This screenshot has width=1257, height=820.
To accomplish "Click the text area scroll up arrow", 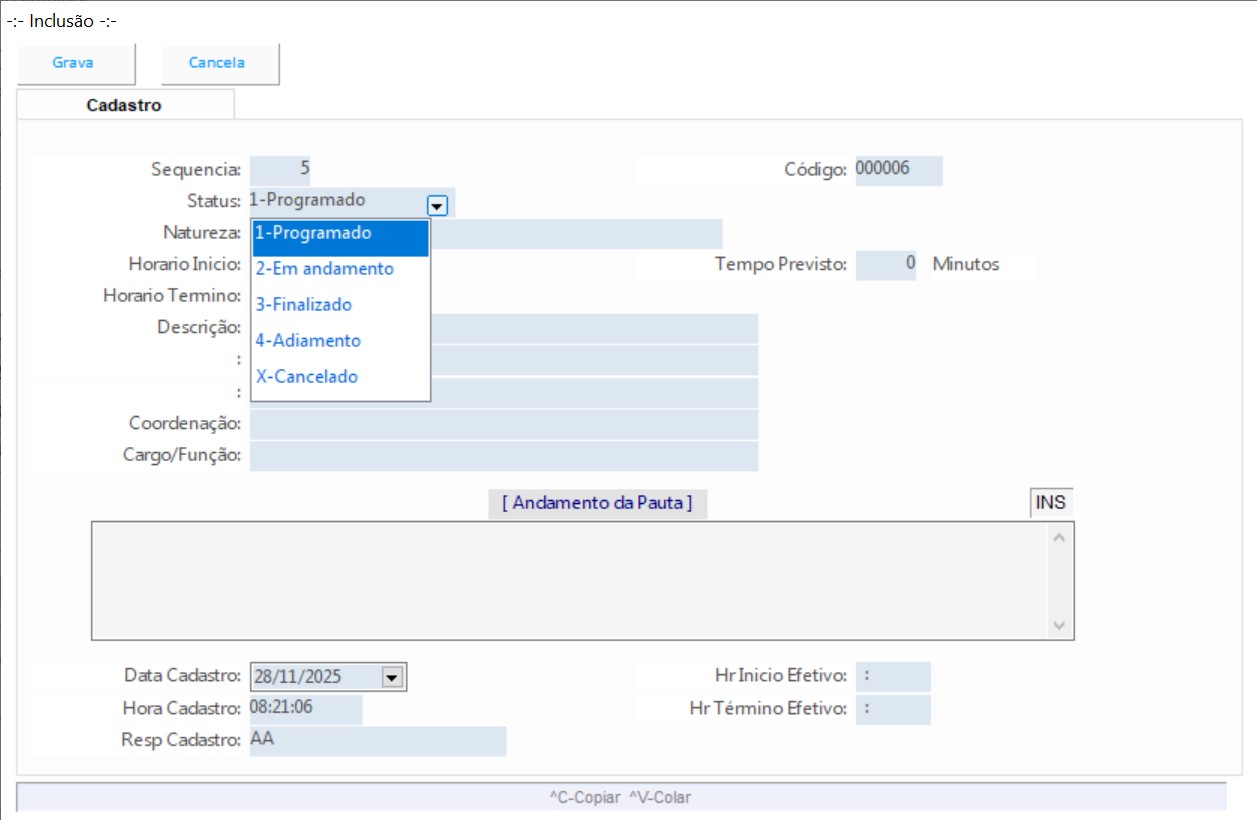I will [1059, 537].
